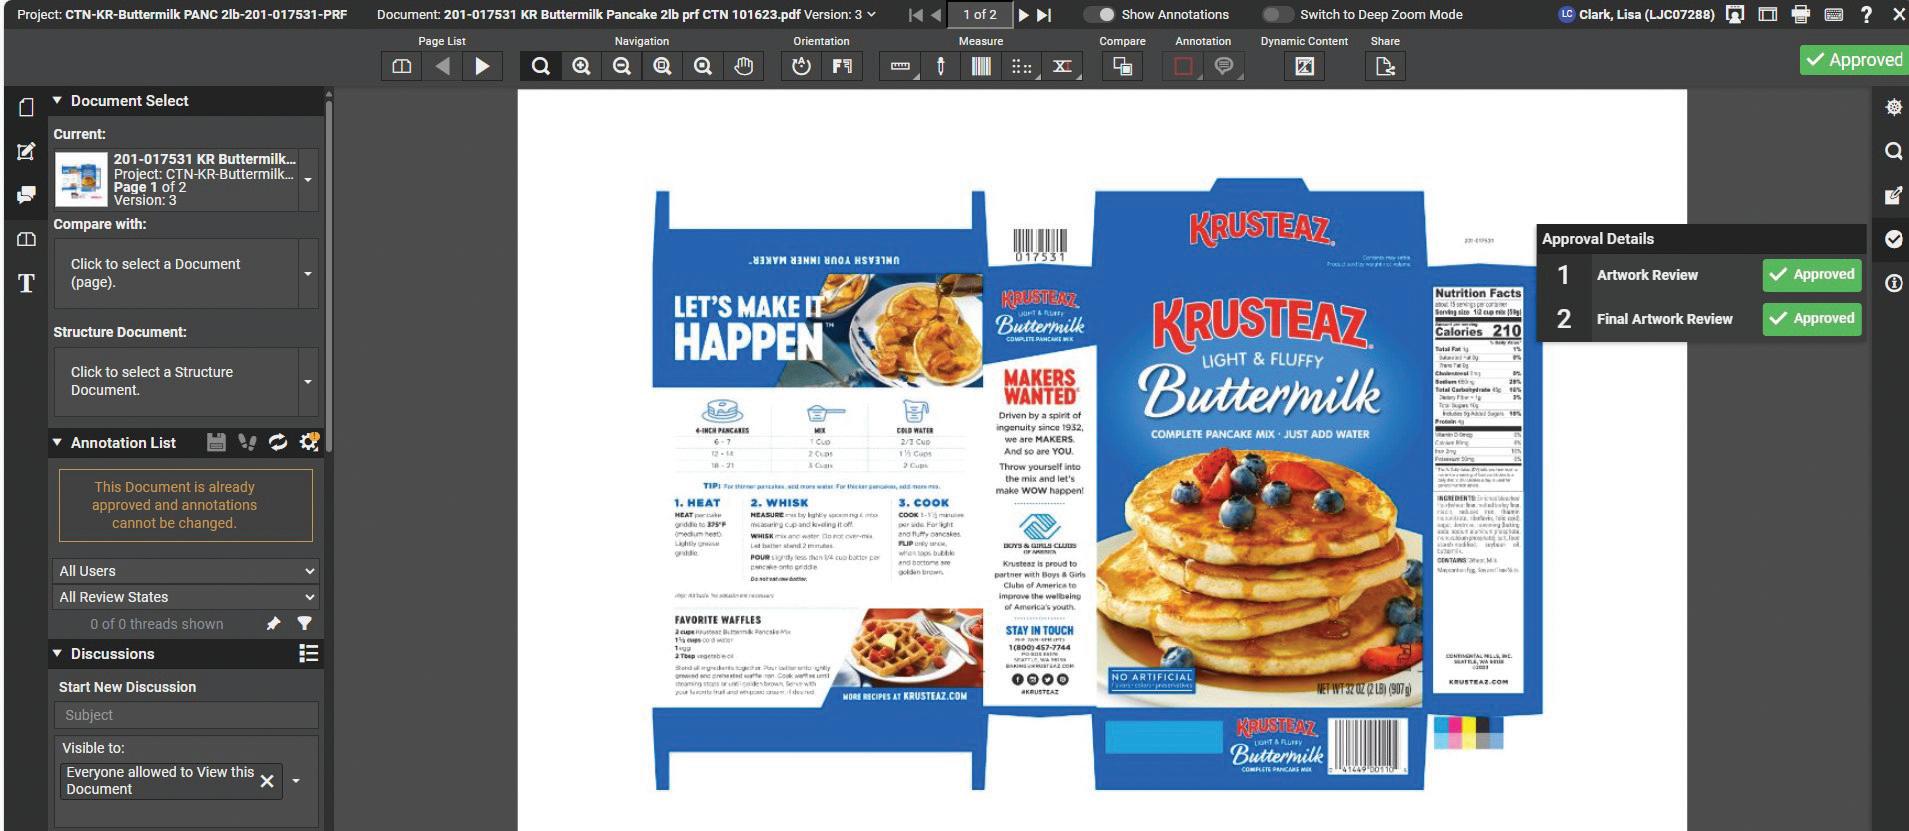Viewport: 1909px width, 831px height.
Task: Click Approved for Final Artwork Review stage
Action: pyautogui.click(x=1812, y=318)
